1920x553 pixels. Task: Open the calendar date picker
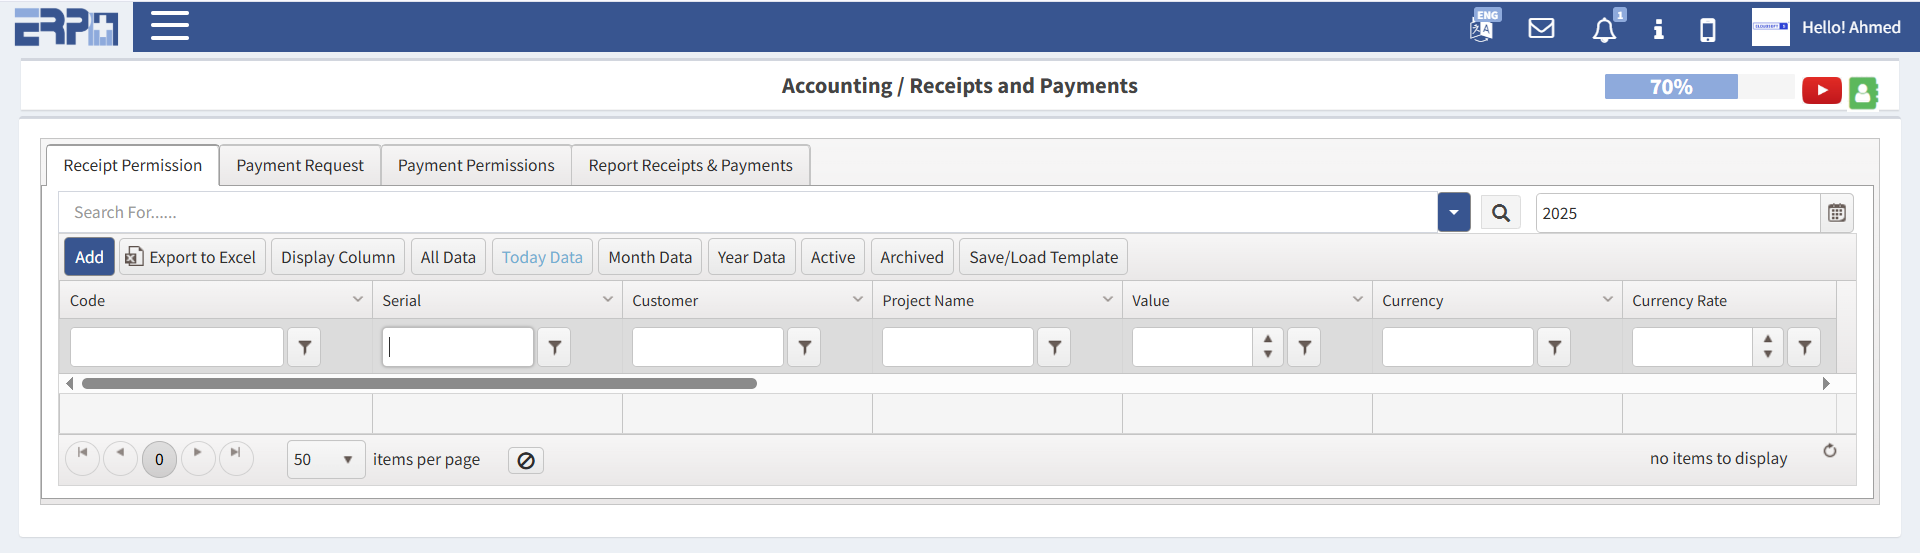tap(1836, 213)
